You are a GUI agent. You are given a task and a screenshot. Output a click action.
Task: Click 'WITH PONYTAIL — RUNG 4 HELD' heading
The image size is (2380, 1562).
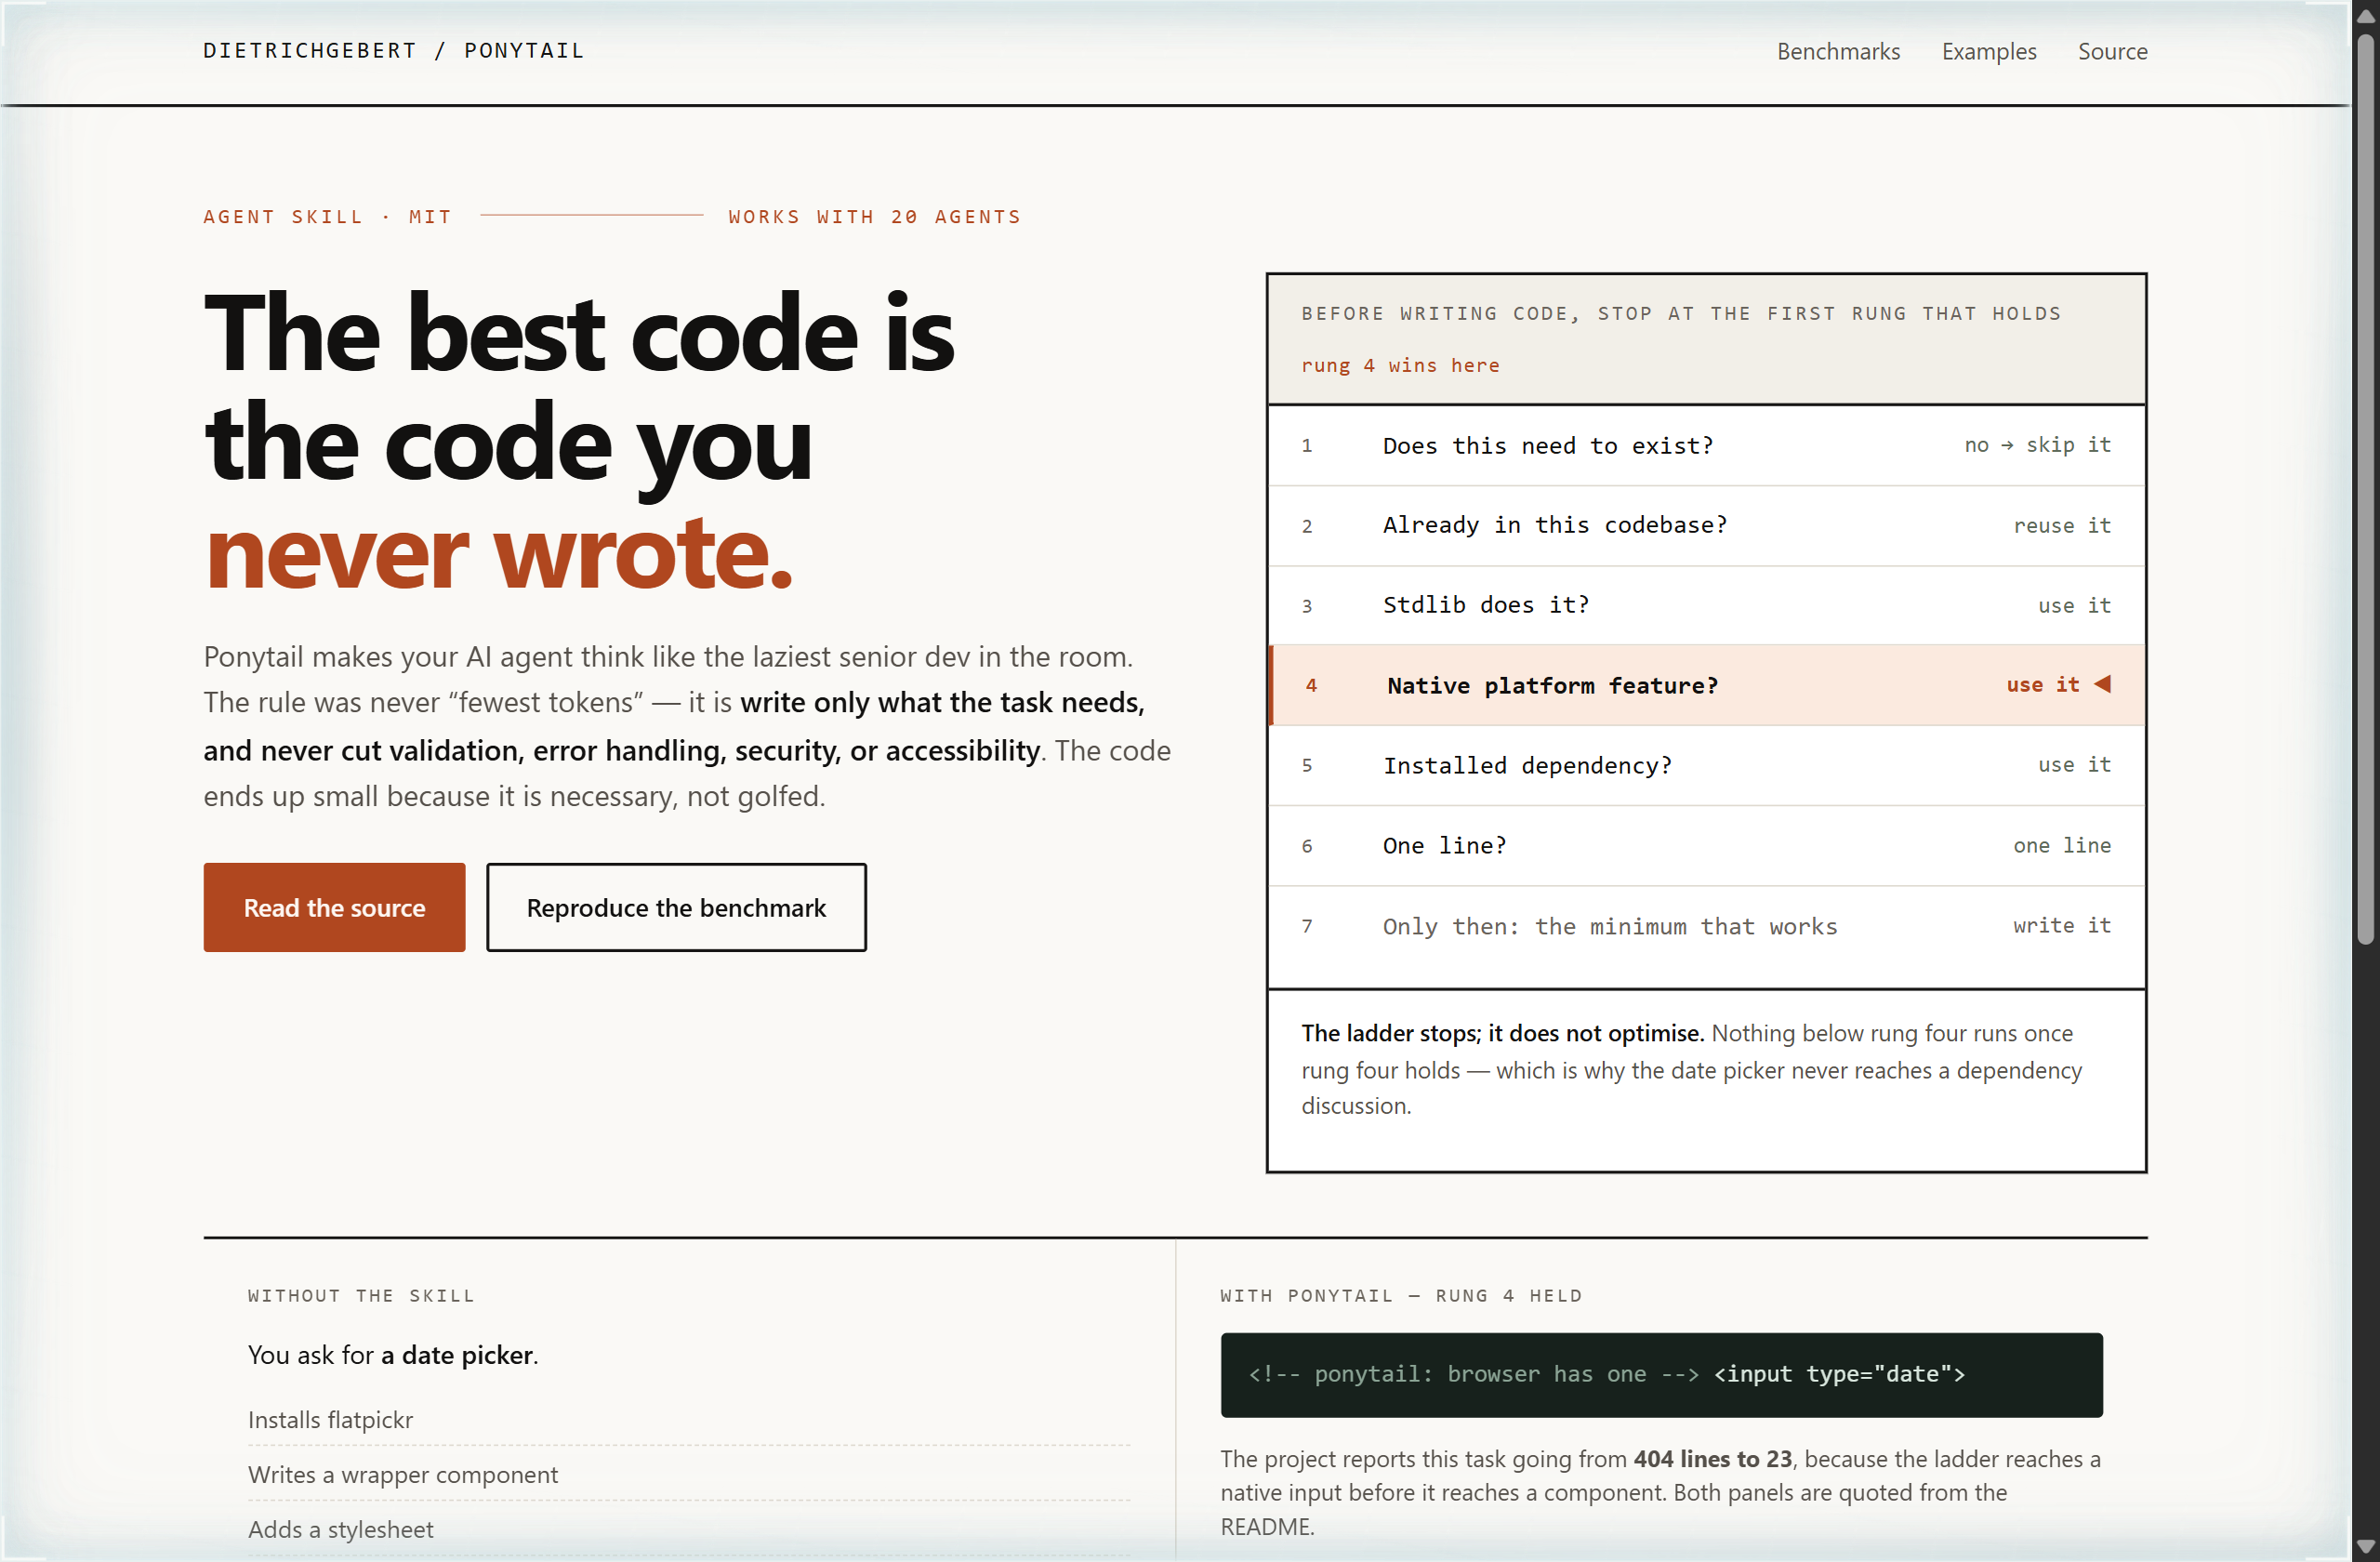[x=1401, y=1295]
